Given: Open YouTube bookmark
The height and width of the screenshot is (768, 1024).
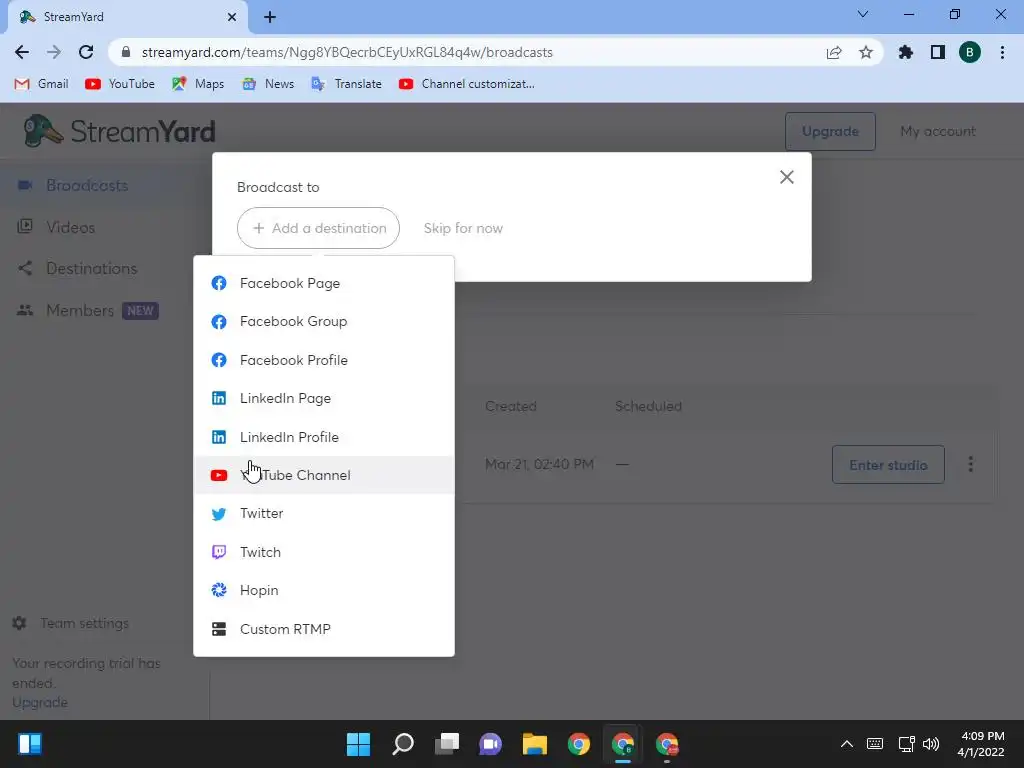Looking at the screenshot, I should (120, 84).
